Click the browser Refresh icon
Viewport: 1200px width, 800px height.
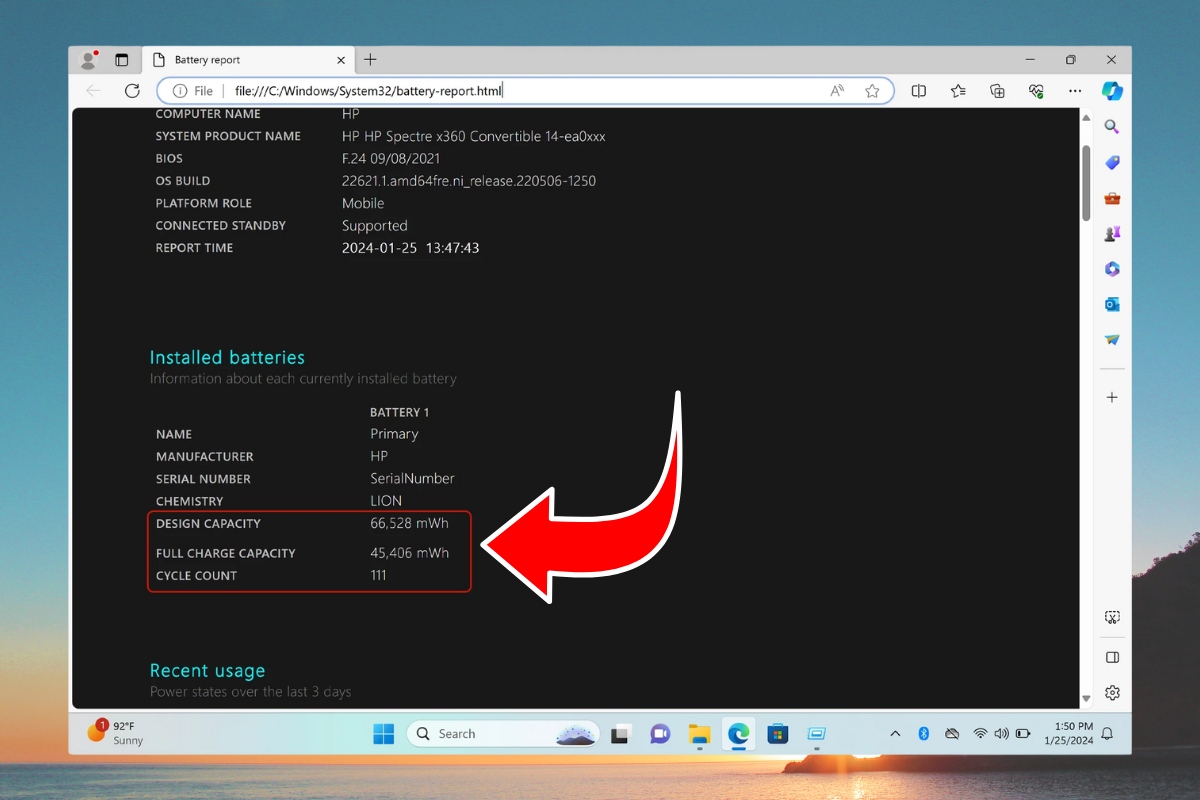click(x=132, y=91)
